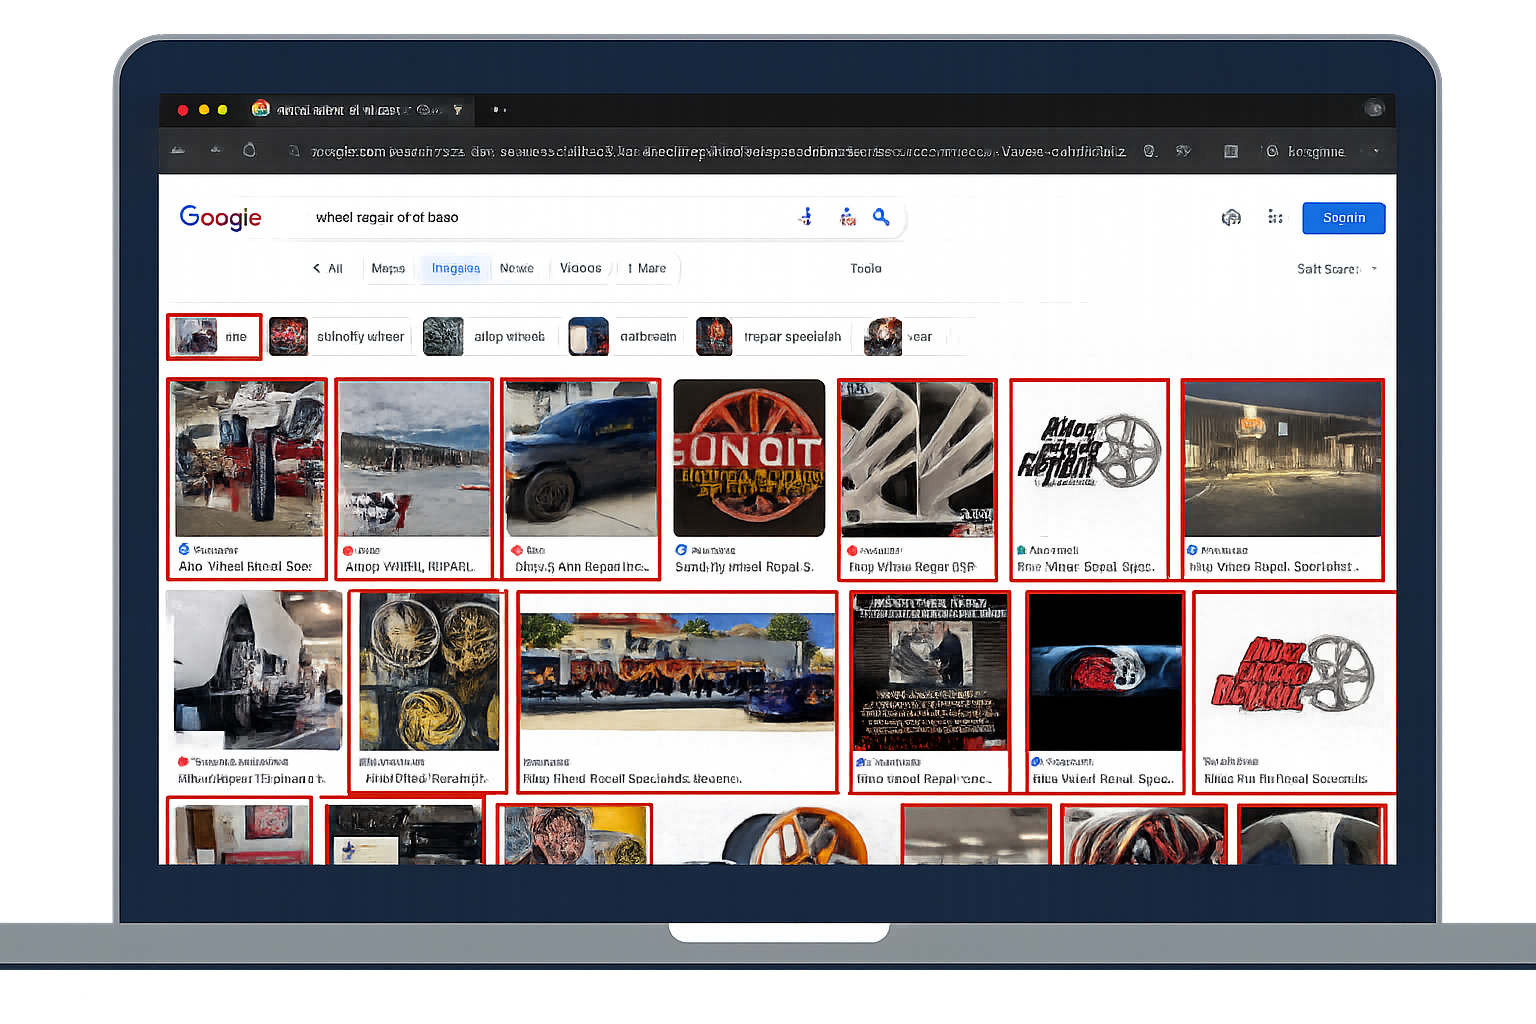Open the Google apps grid icon
Viewport: 1536px width, 1024px height.
[x=1275, y=217]
